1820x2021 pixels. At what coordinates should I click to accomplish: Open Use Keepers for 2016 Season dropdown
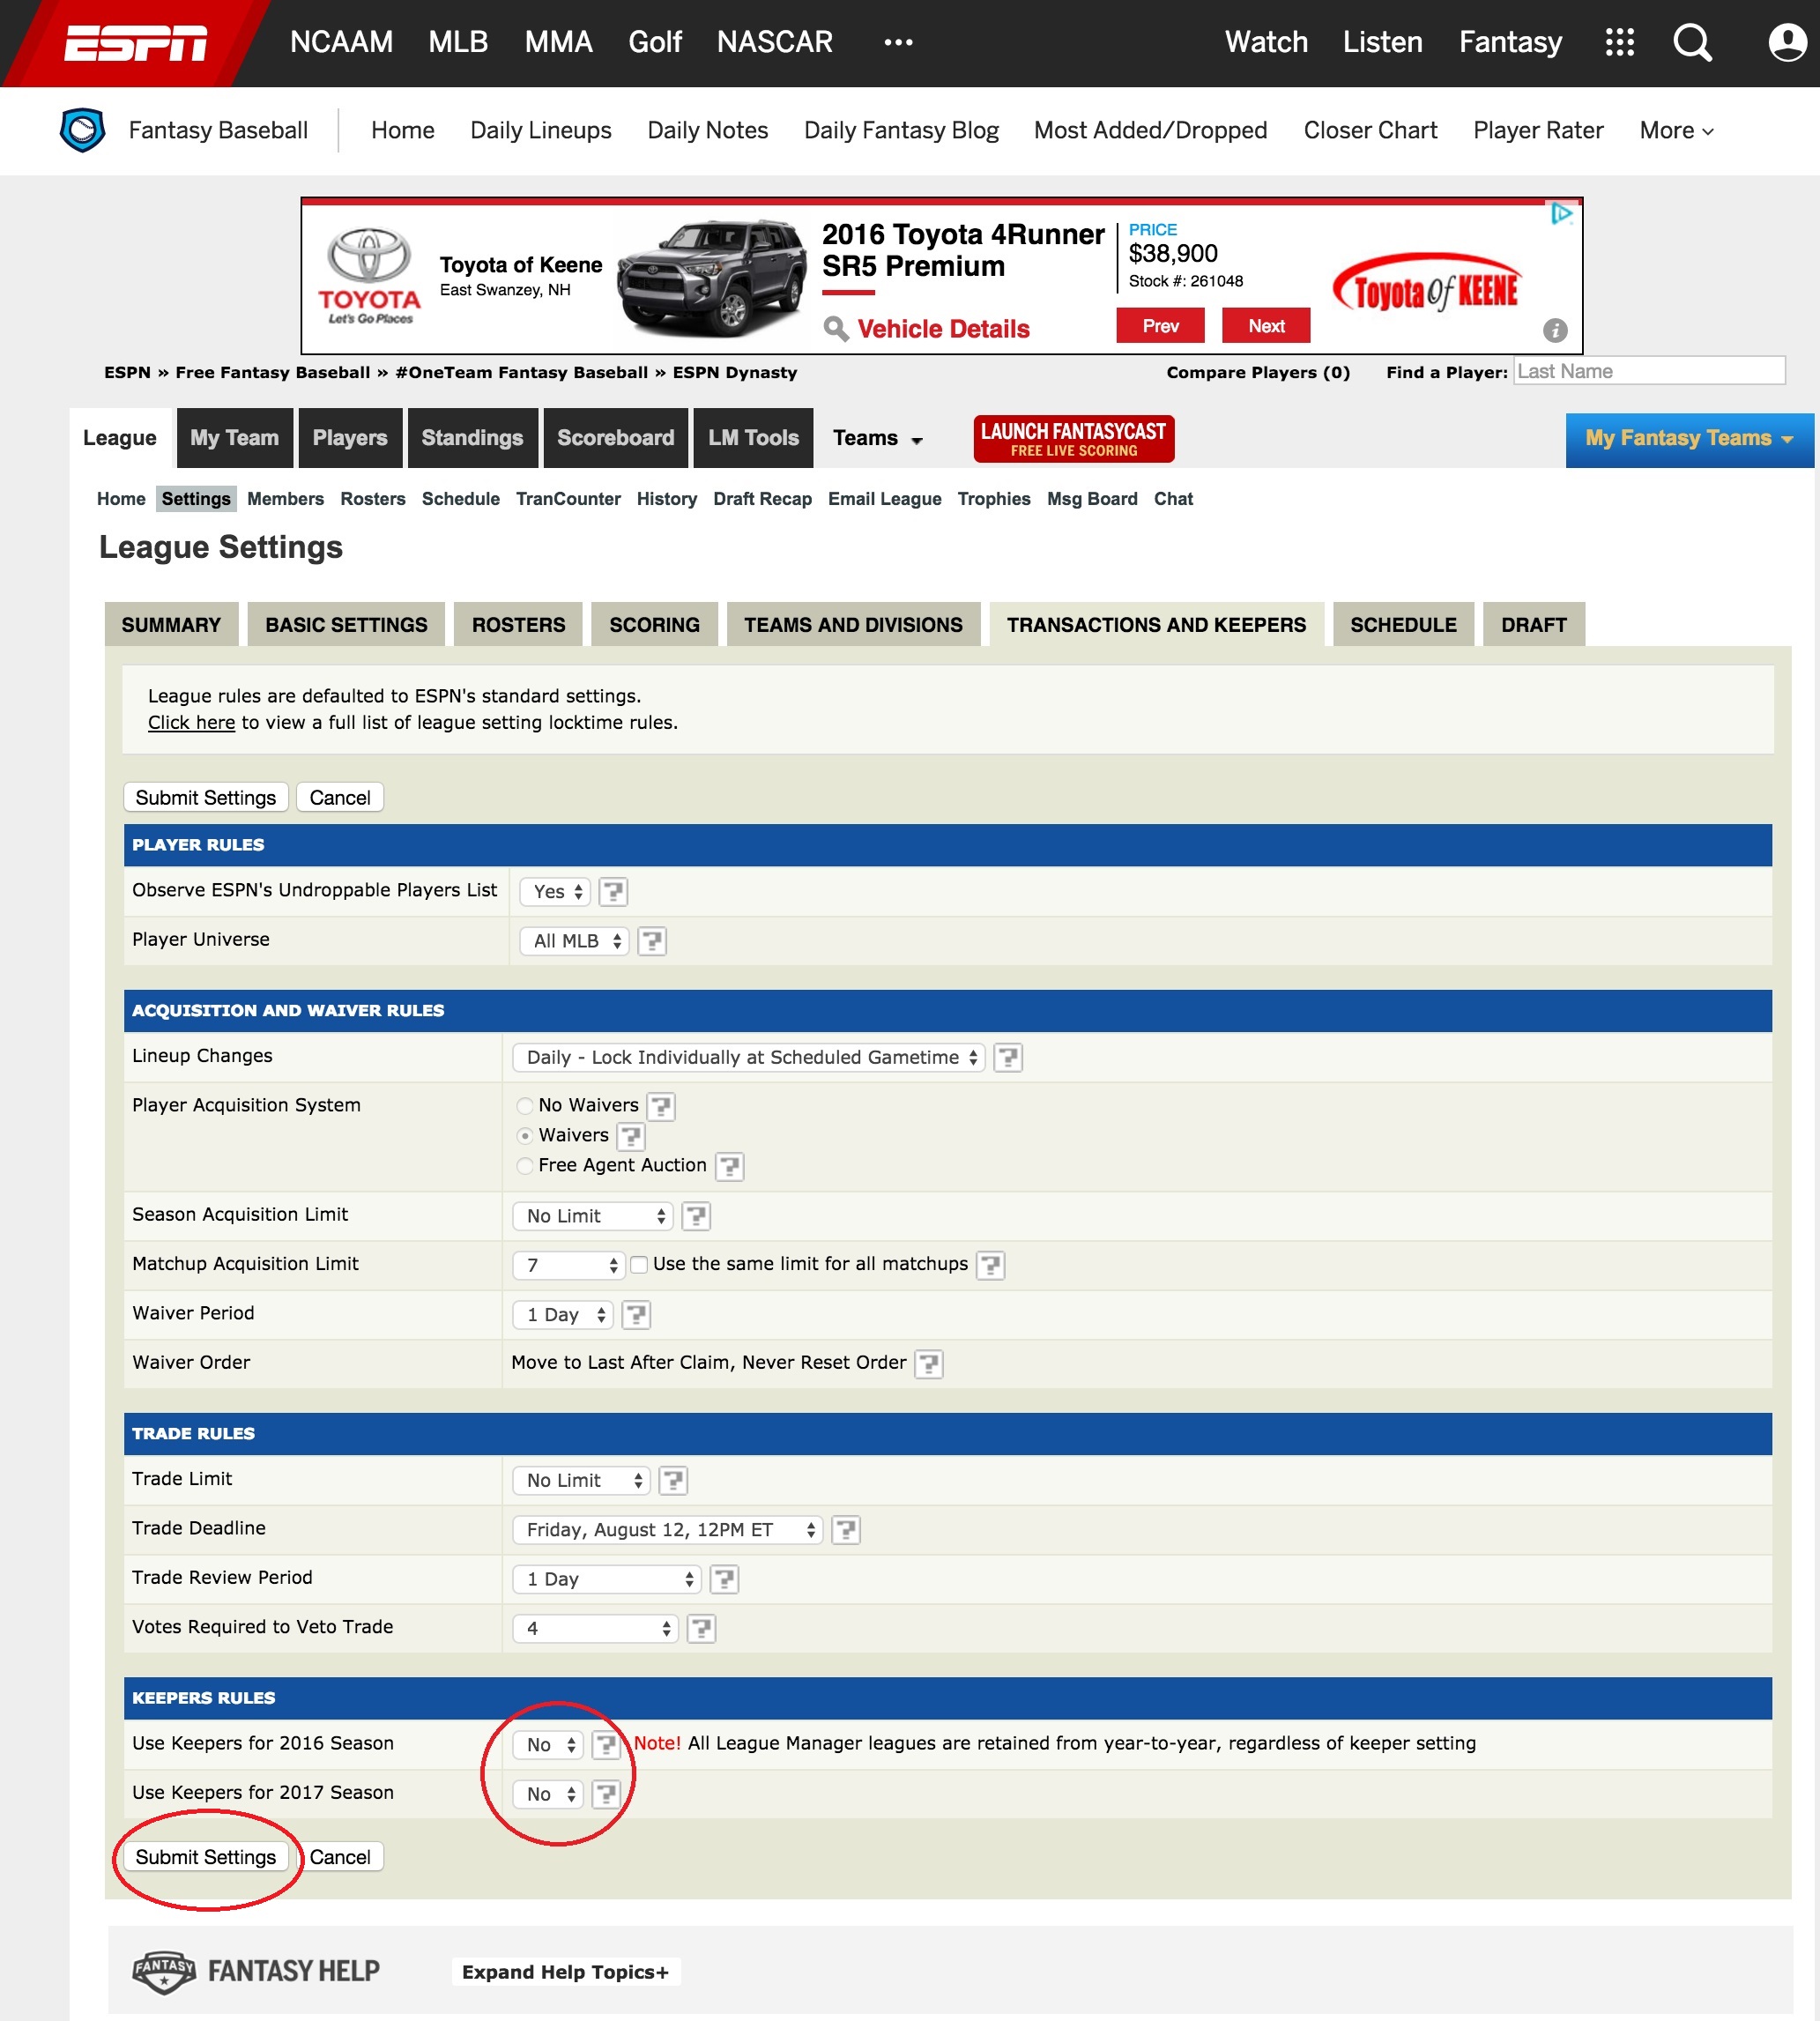(548, 1744)
